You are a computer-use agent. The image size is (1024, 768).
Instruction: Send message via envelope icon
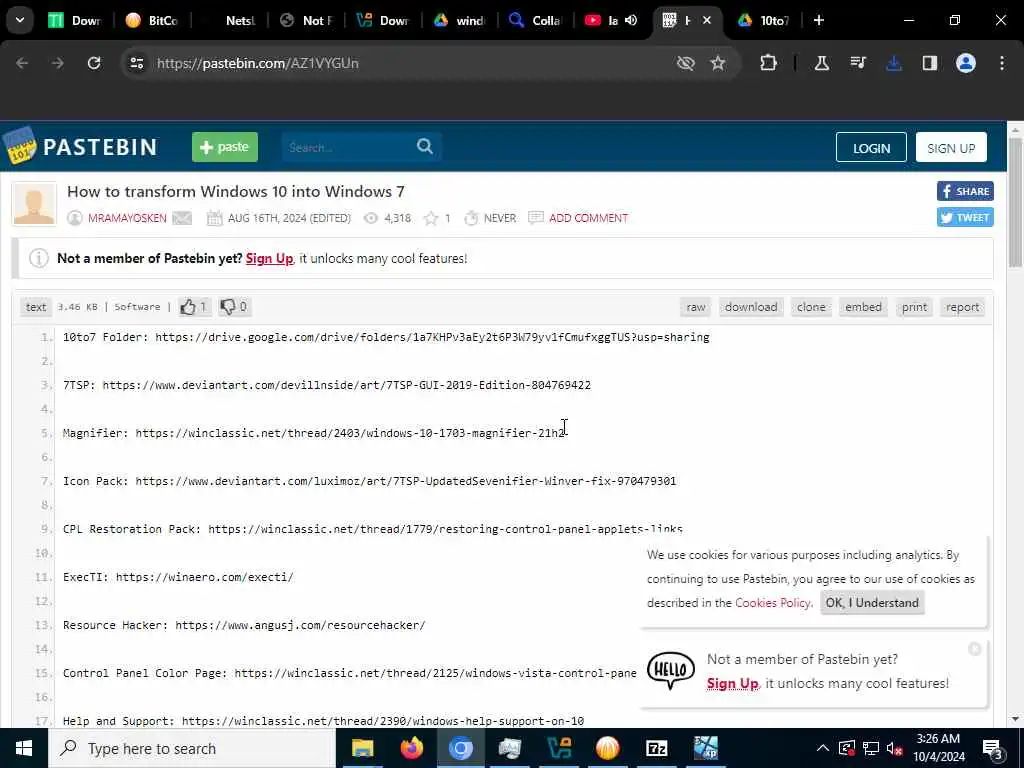point(182,218)
